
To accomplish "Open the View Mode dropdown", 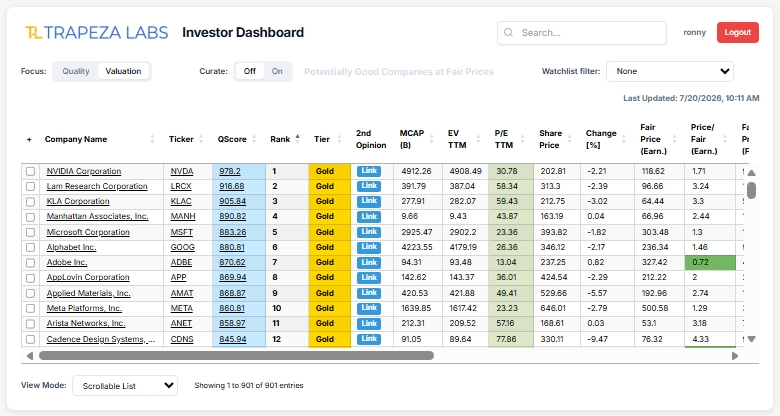I will click(x=125, y=386).
